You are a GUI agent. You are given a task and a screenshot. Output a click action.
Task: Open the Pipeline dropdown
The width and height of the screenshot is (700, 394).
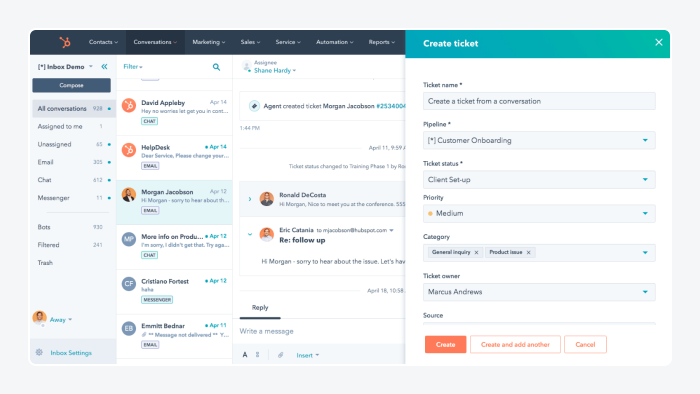(x=539, y=141)
